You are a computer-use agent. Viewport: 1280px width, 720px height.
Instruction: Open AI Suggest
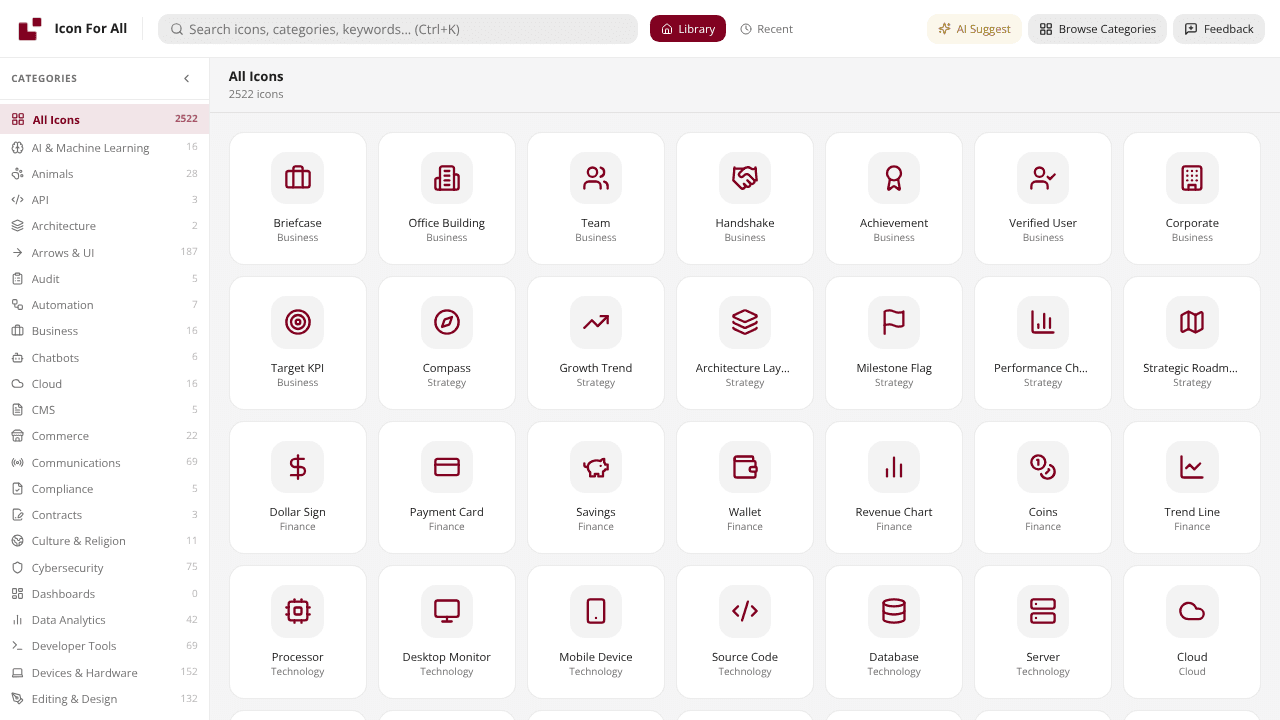(x=974, y=29)
